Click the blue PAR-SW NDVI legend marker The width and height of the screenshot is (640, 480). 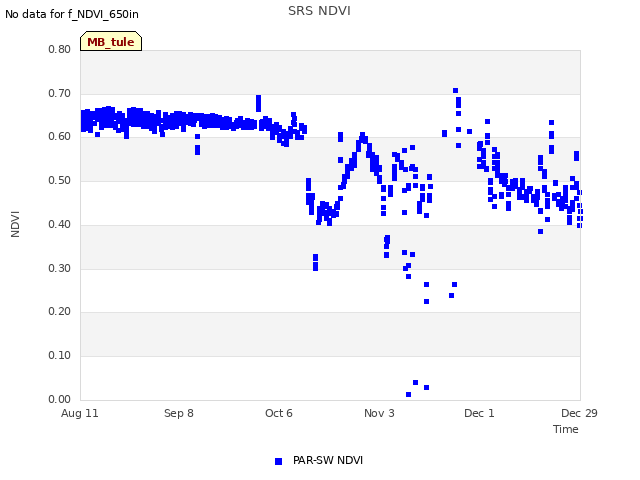(278, 461)
